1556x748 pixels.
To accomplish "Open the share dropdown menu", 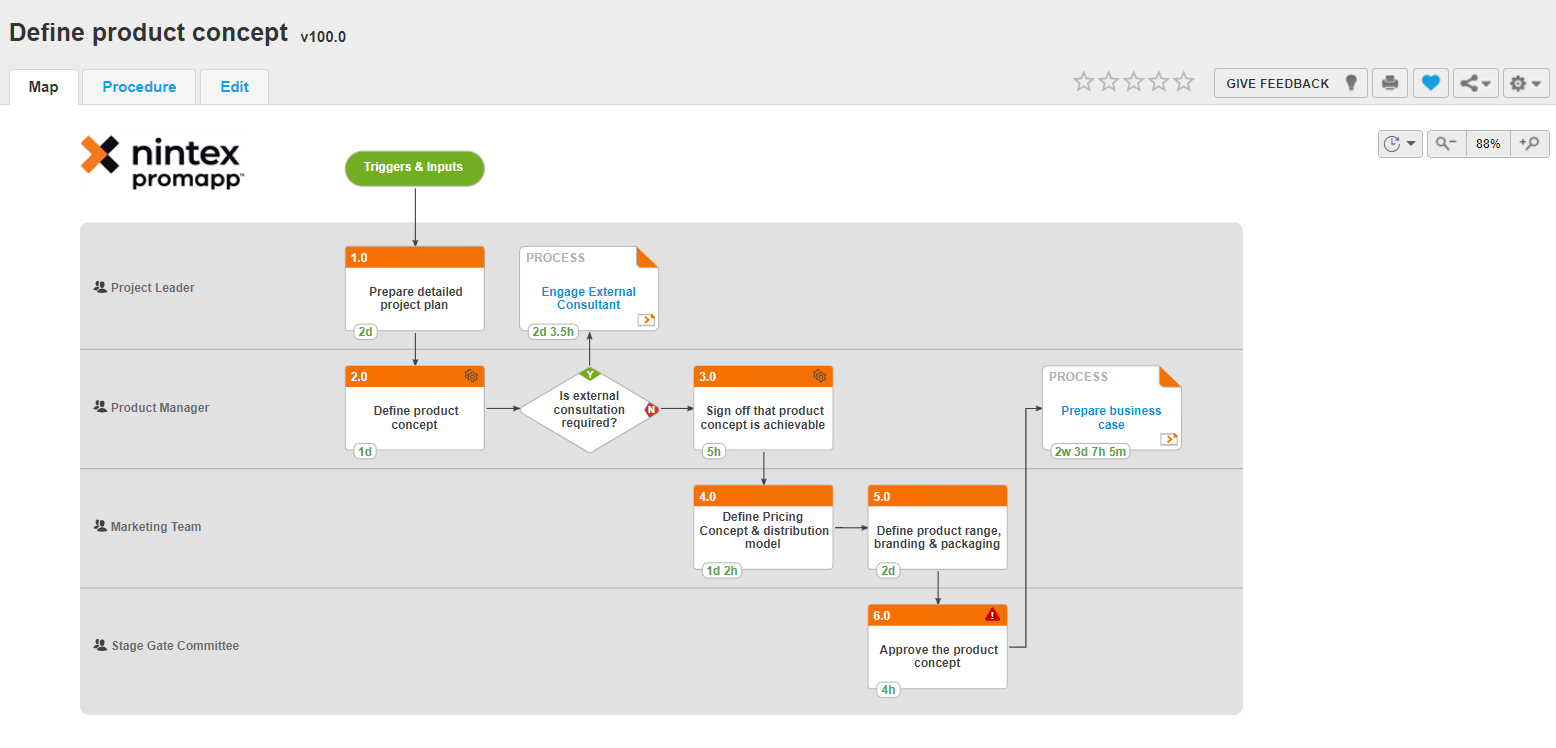I will [1476, 83].
